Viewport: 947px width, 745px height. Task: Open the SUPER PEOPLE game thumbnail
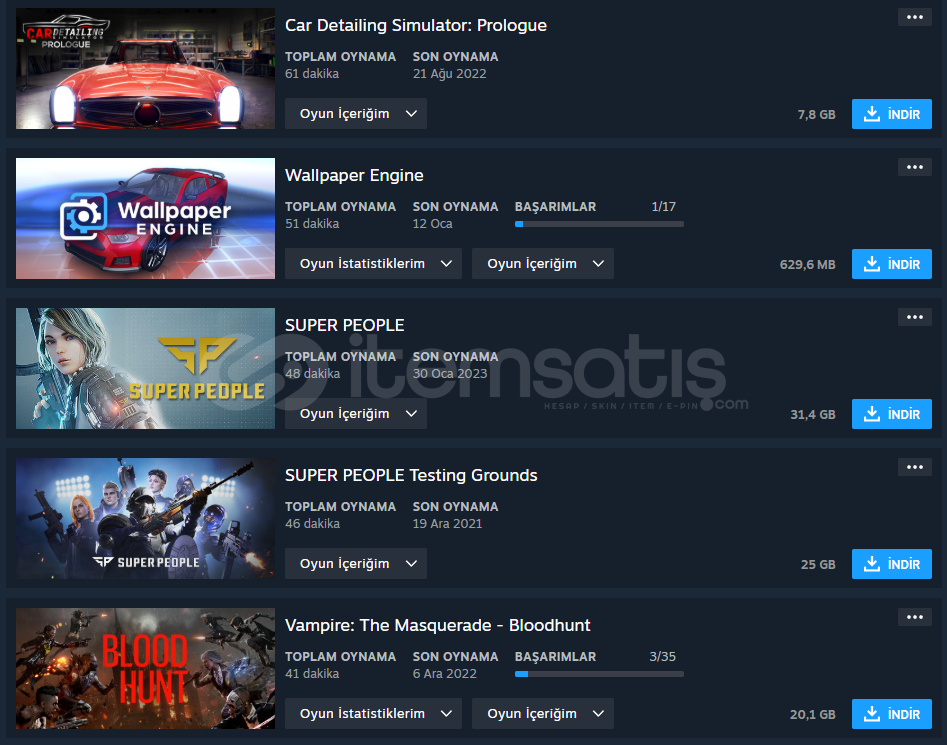[146, 368]
